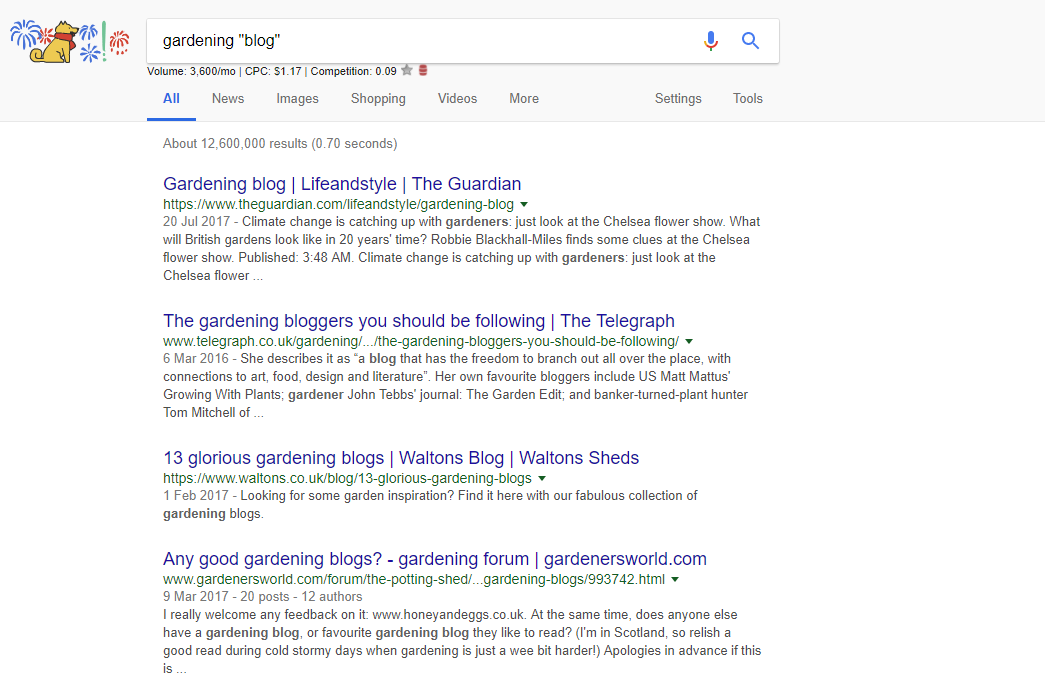This screenshot has height=683, width=1045.
Task: Expand dropdown arrow beside Telegraph URL
Action: click(689, 342)
